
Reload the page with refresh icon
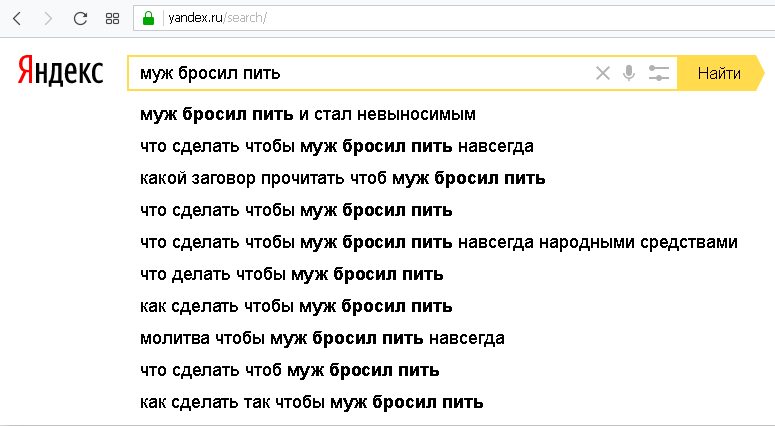pyautogui.click(x=80, y=19)
